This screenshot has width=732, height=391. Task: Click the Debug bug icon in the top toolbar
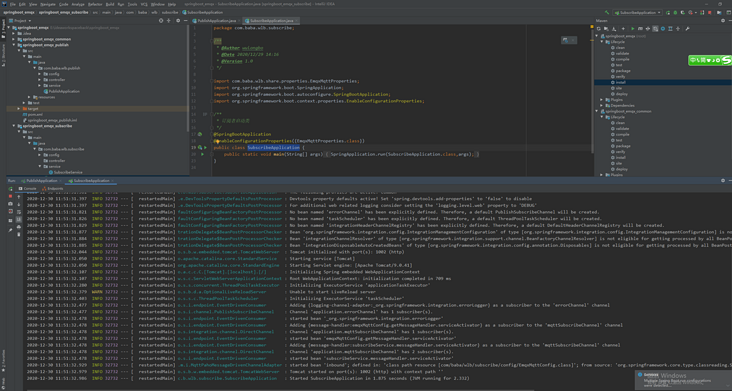675,13
